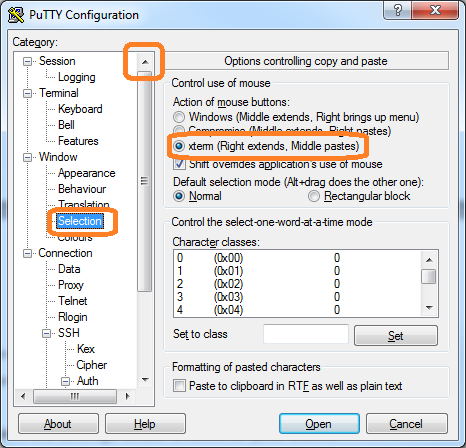Collapse the SSH tree node
Image resolution: width=466 pixels, height=448 pixels.
[46, 333]
